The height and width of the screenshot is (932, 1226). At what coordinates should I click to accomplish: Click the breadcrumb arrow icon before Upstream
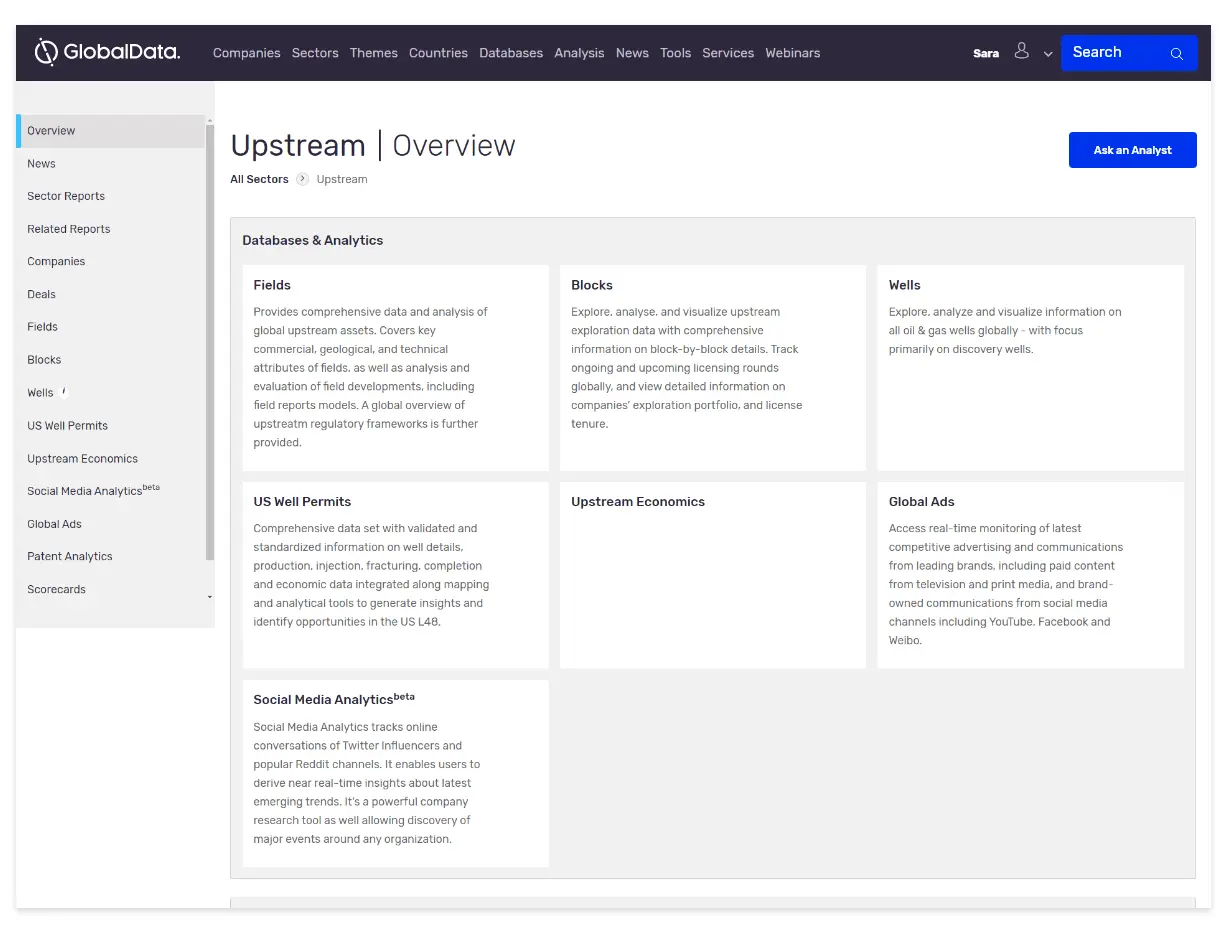pyautogui.click(x=302, y=180)
